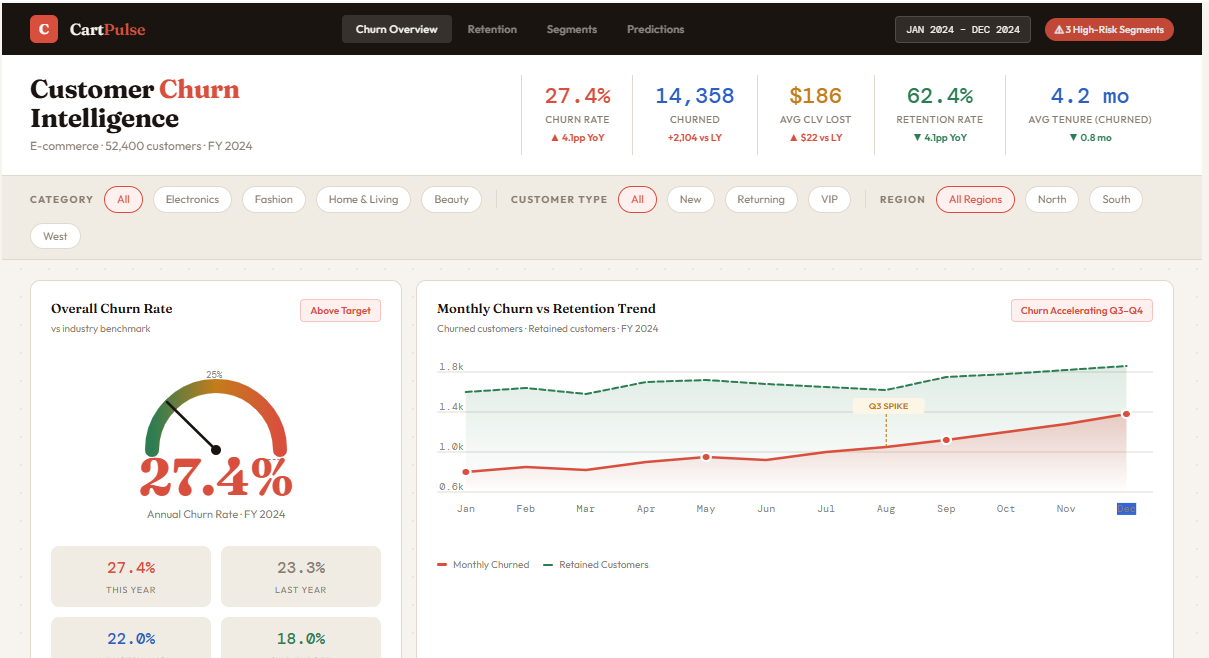Click the churn gauge needle
Screen dimensions: 1209x658
point(192,427)
